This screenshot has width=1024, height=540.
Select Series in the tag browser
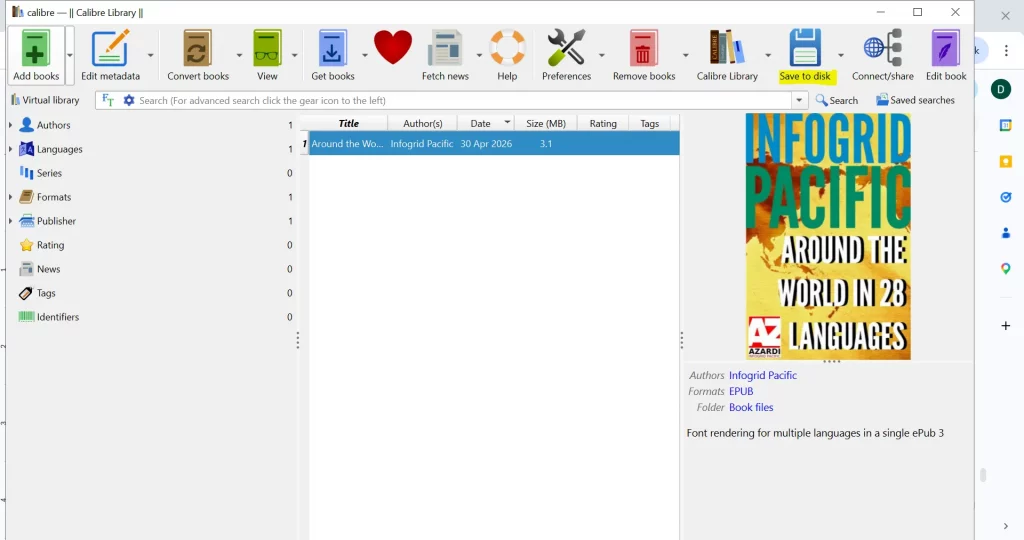coord(49,173)
